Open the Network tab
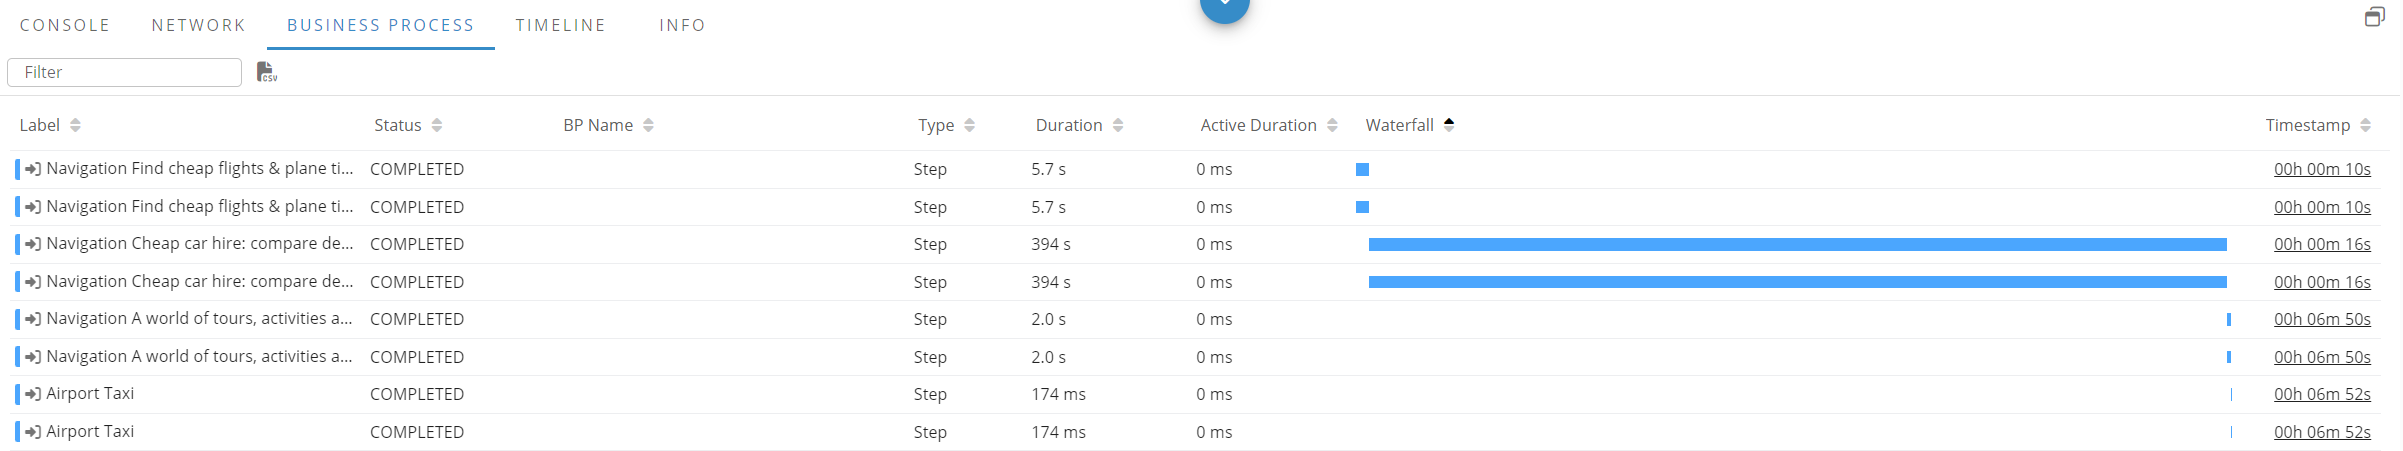The image size is (2403, 451). pos(198,25)
